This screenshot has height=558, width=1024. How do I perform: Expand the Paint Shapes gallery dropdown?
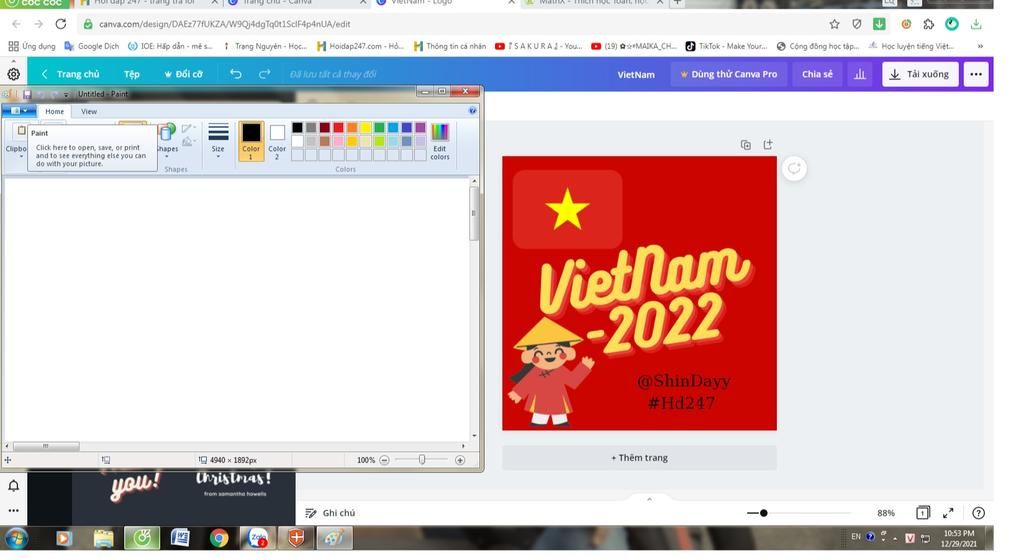[167, 156]
